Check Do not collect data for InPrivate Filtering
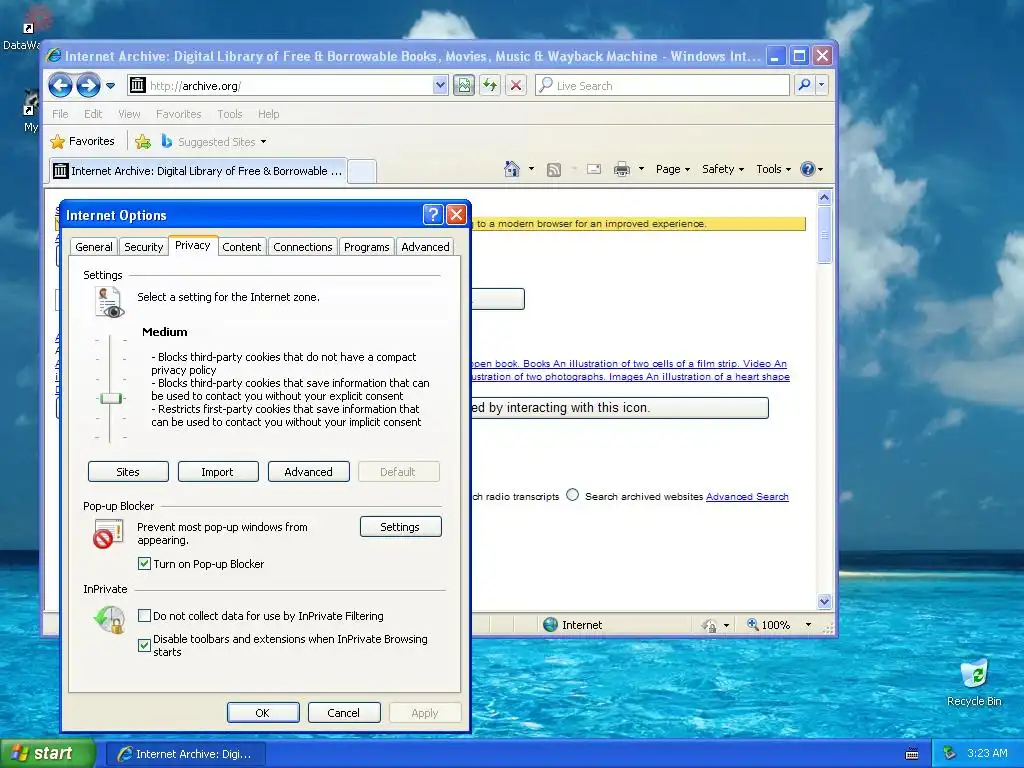The width and height of the screenshot is (1024, 768). (x=144, y=615)
